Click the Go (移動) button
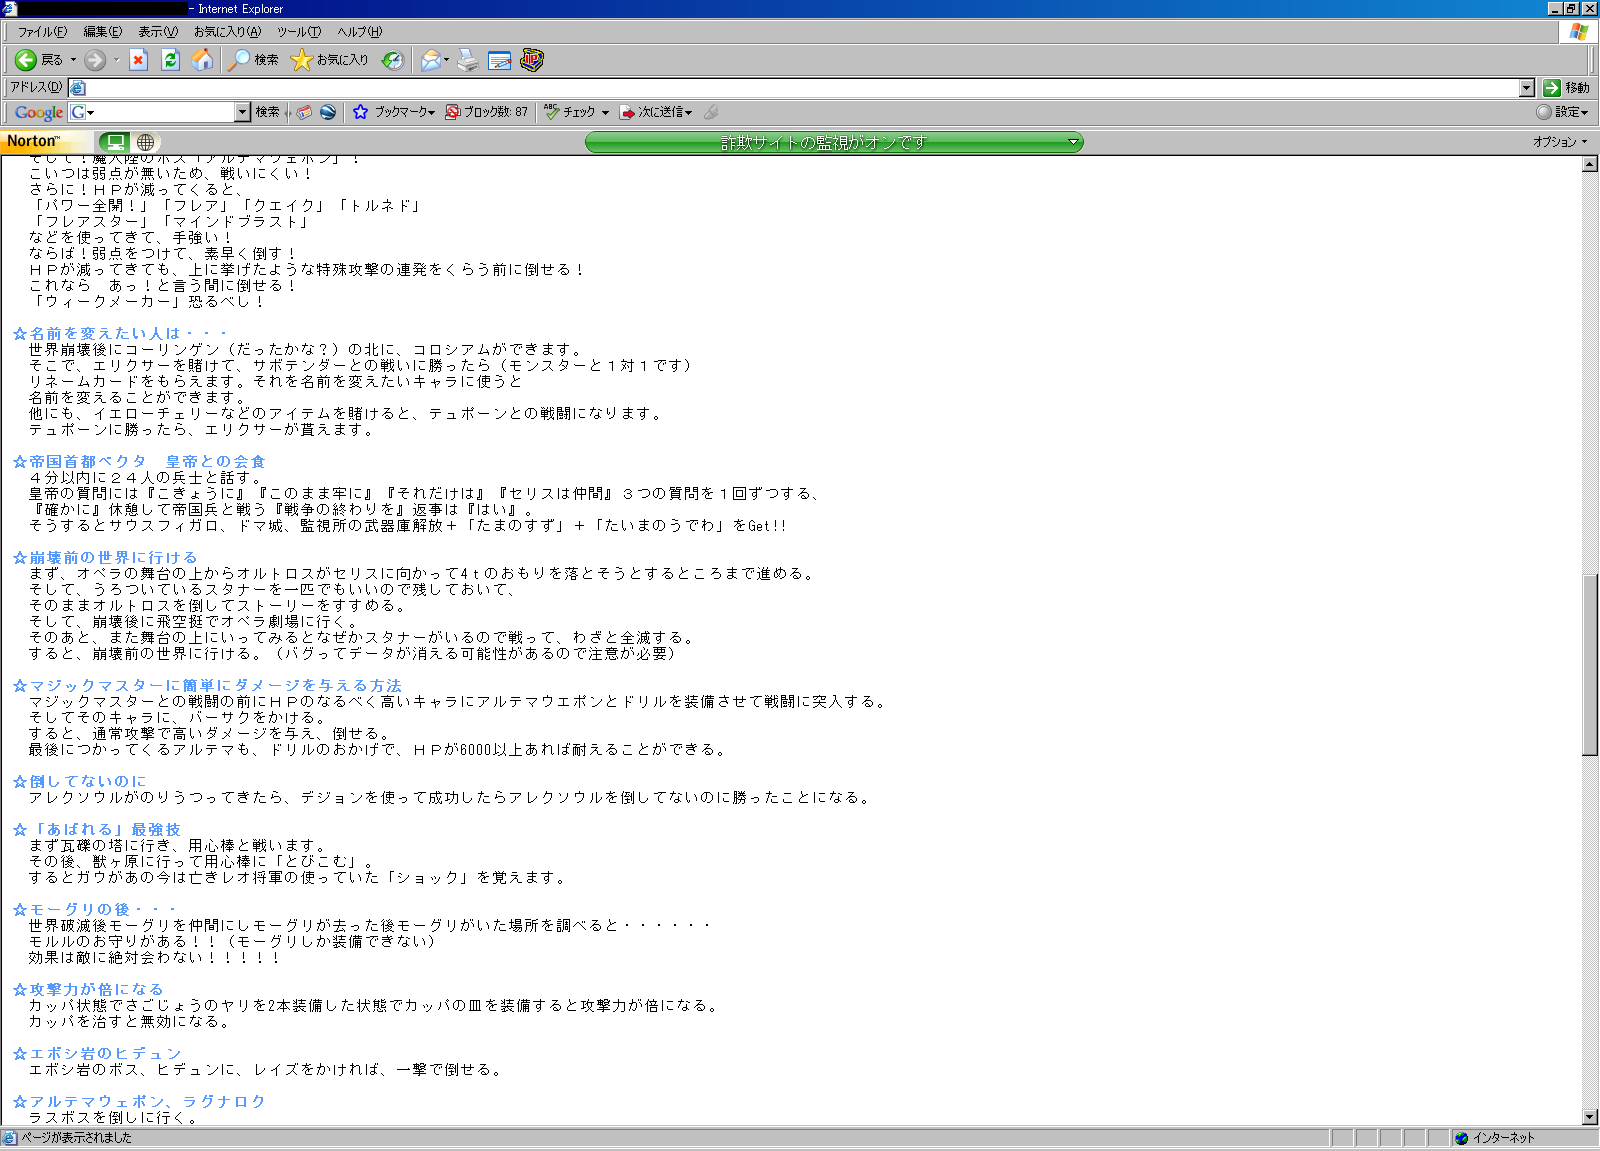1600x1151 pixels. pos(1566,88)
